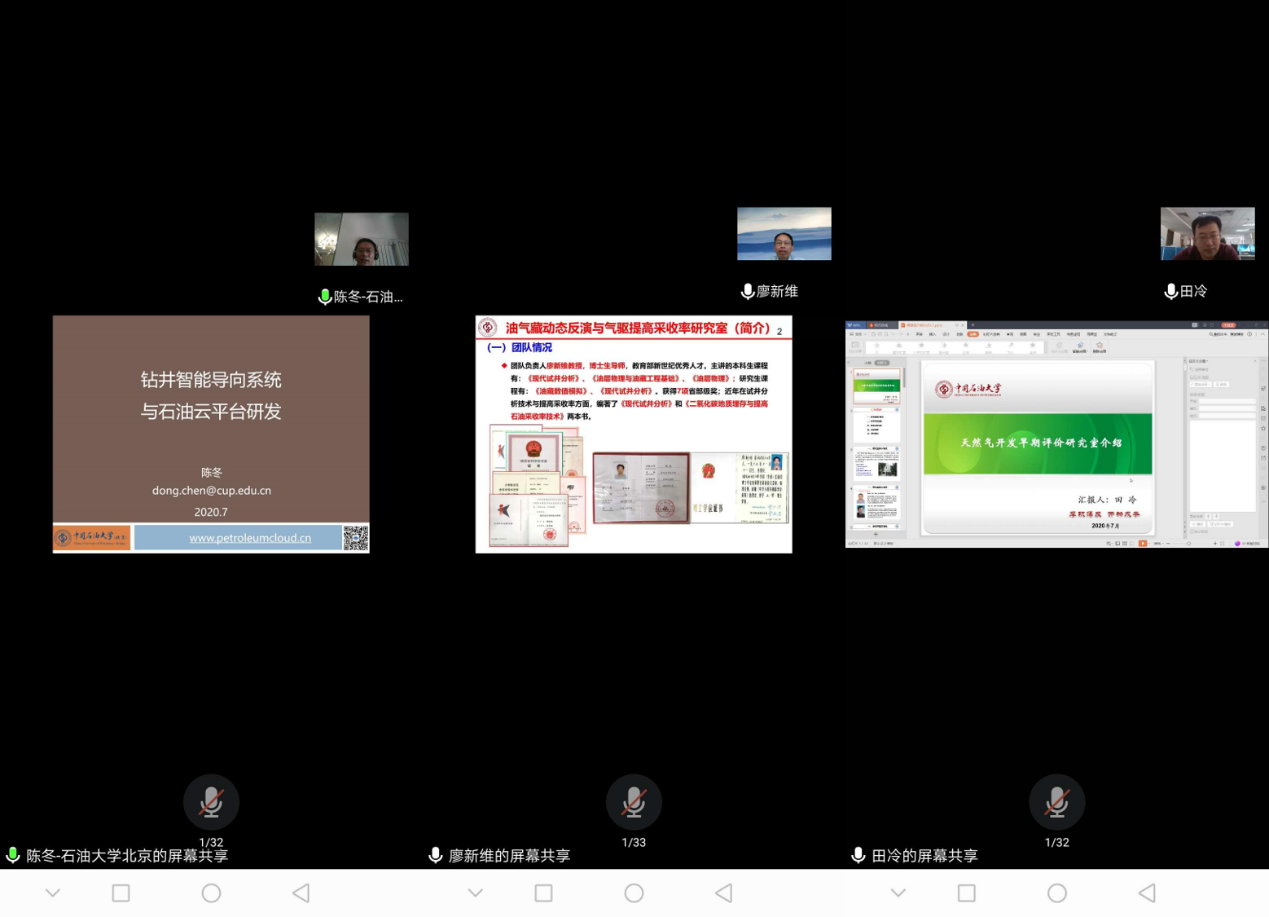1269x917 pixels.
Task: Tap down chevron in middle navigation bar
Action: pyautogui.click(x=476, y=893)
